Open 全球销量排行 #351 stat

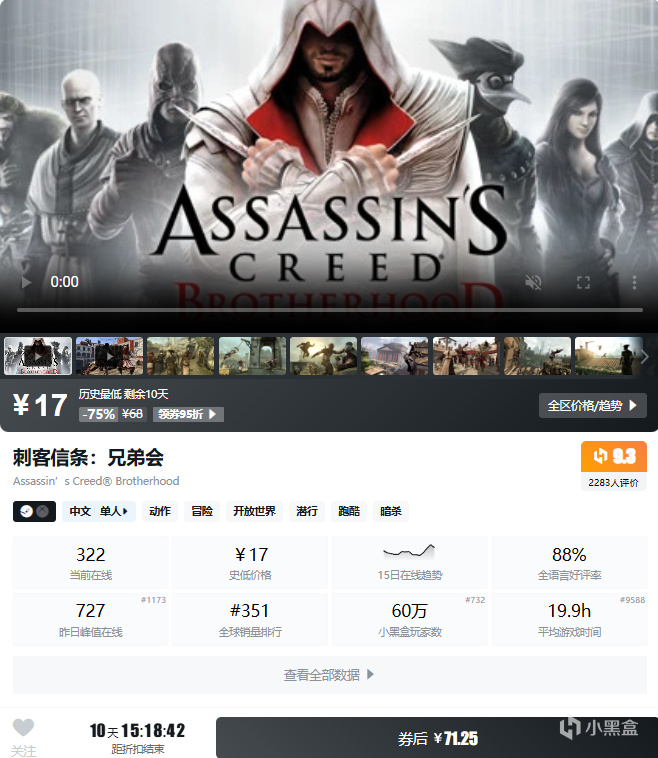click(x=250, y=619)
